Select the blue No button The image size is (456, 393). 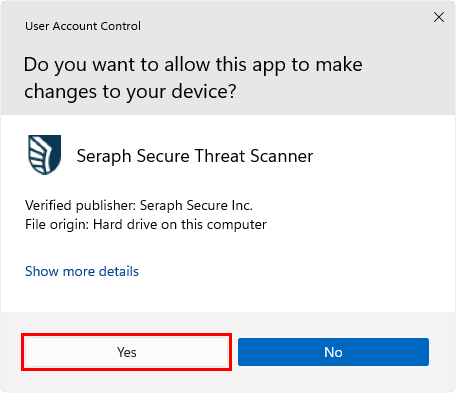tap(333, 352)
